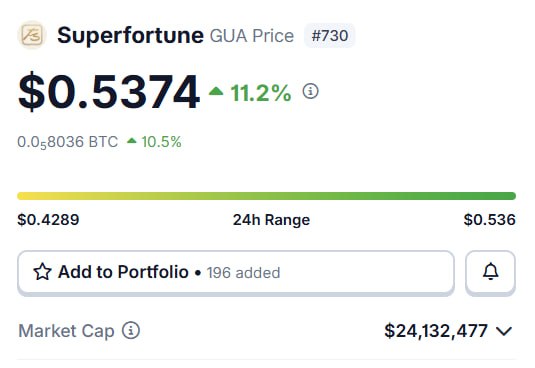Click the $0.5374 price value
535x368 pixels.
(109, 92)
